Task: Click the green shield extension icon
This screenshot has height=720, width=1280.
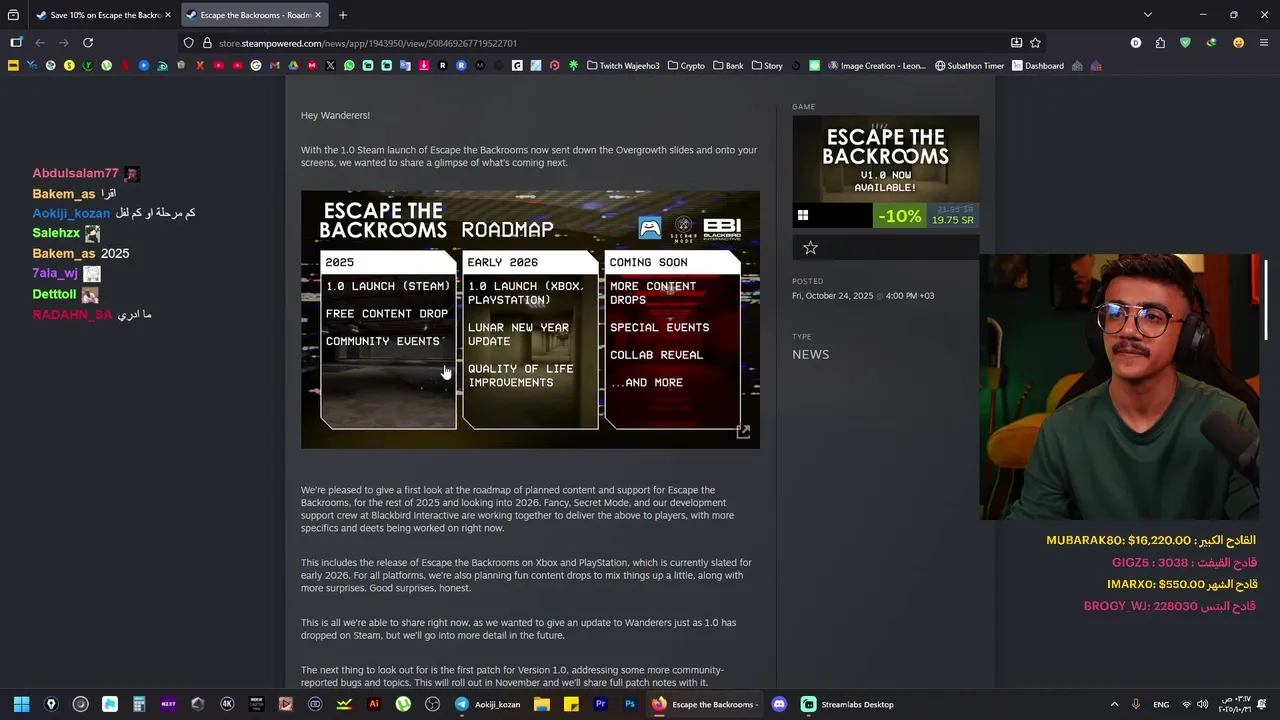Action: pyautogui.click(x=1185, y=43)
